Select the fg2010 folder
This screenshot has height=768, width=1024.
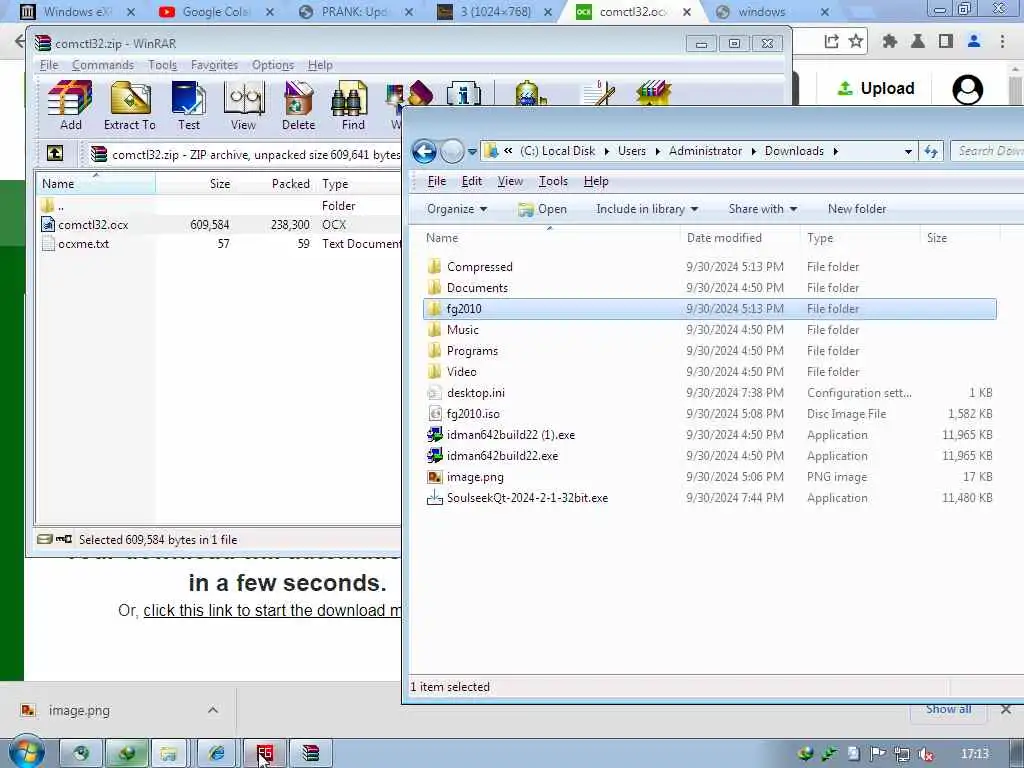[x=709, y=308]
